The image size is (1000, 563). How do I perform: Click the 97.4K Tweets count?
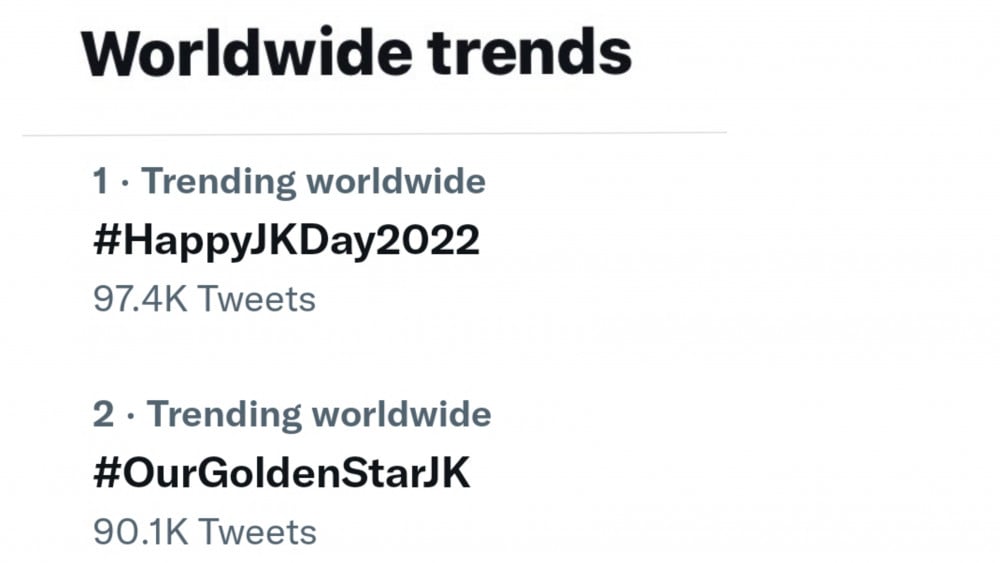click(204, 299)
